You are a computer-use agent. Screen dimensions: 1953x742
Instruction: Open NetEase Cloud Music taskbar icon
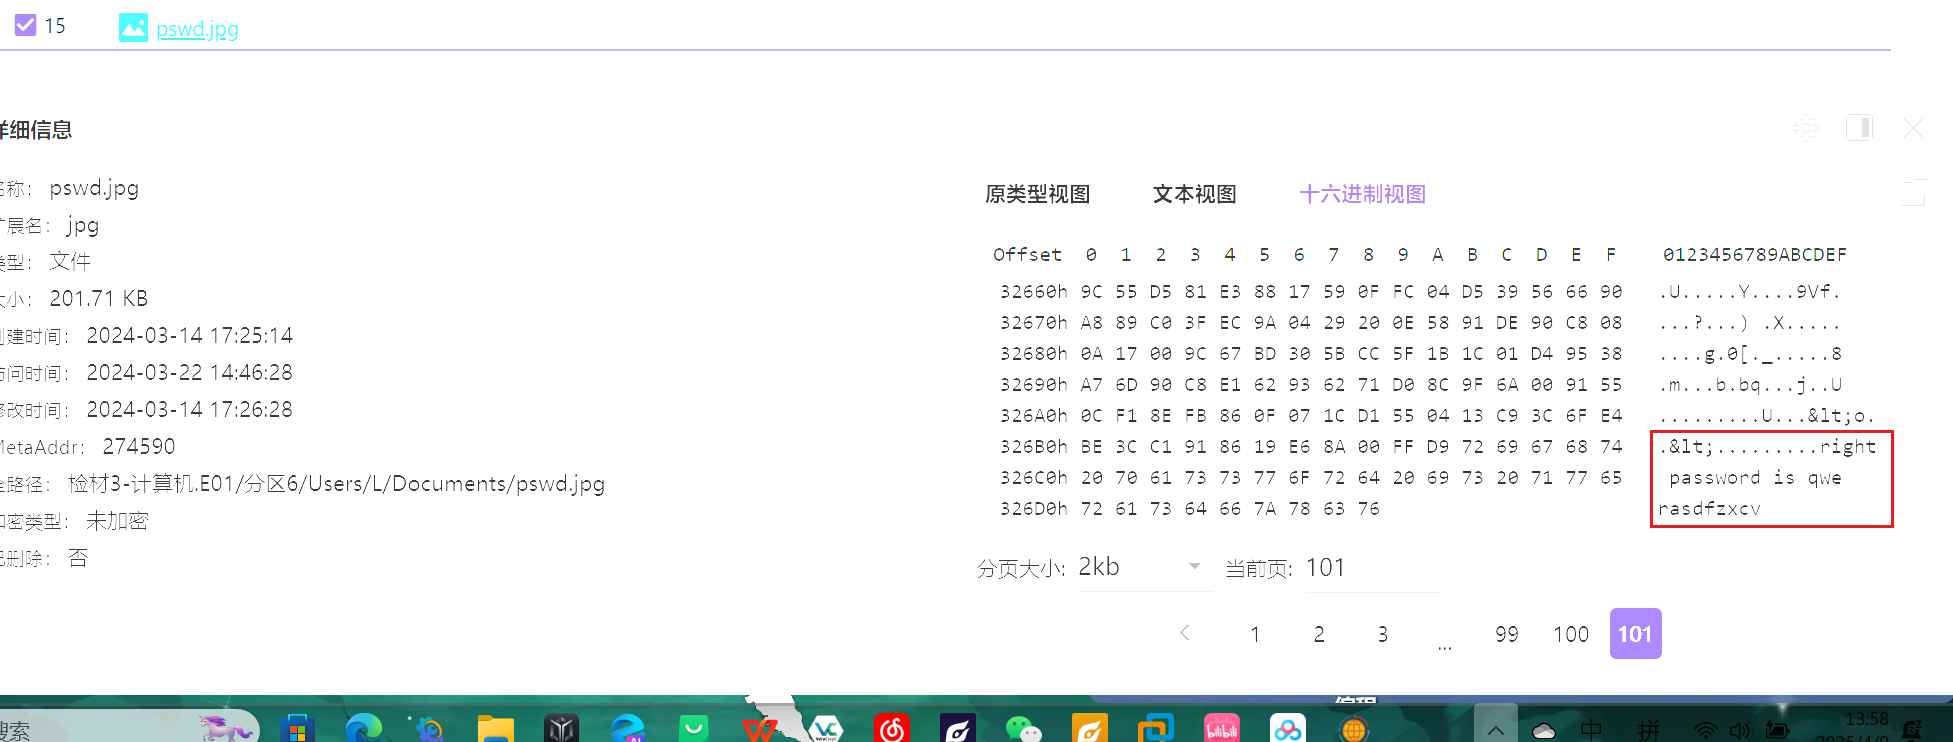(x=891, y=729)
